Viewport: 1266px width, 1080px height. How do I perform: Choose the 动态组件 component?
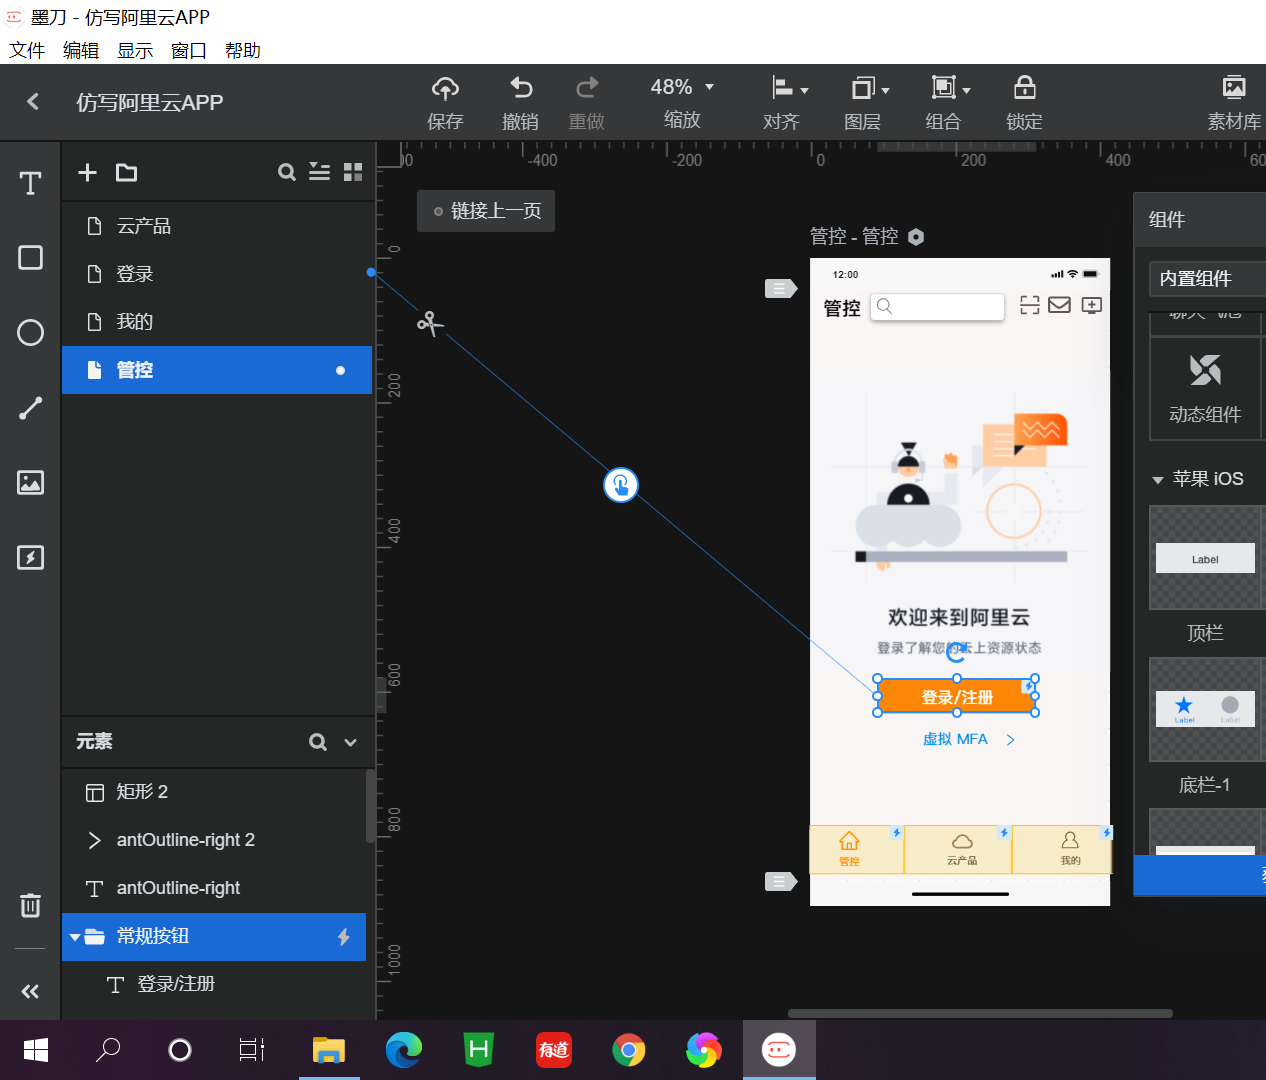(x=1205, y=388)
